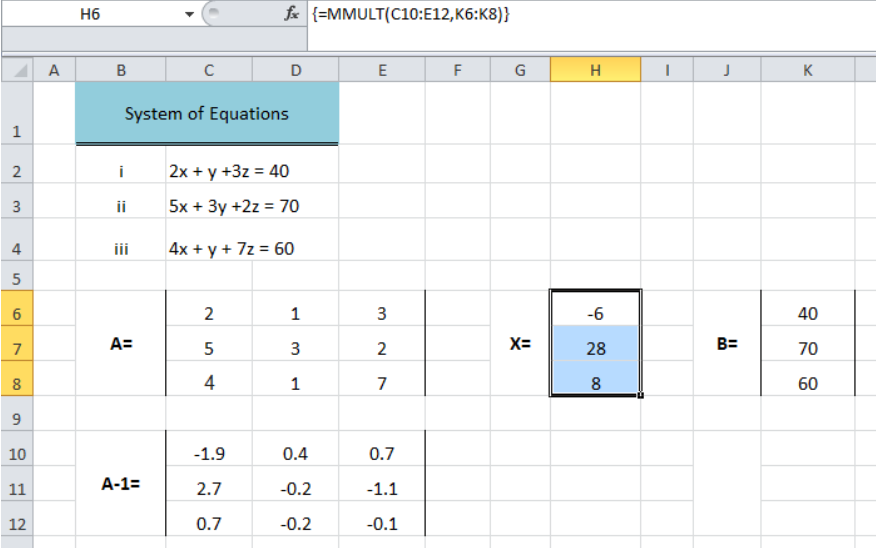Click the Name Box showing H6
Screen dimensions: 876x548
pyautogui.click(x=91, y=14)
